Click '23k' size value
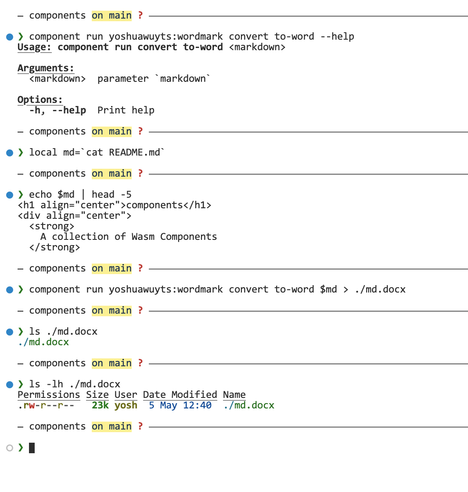Screen dimensions: 468x492 point(100,405)
